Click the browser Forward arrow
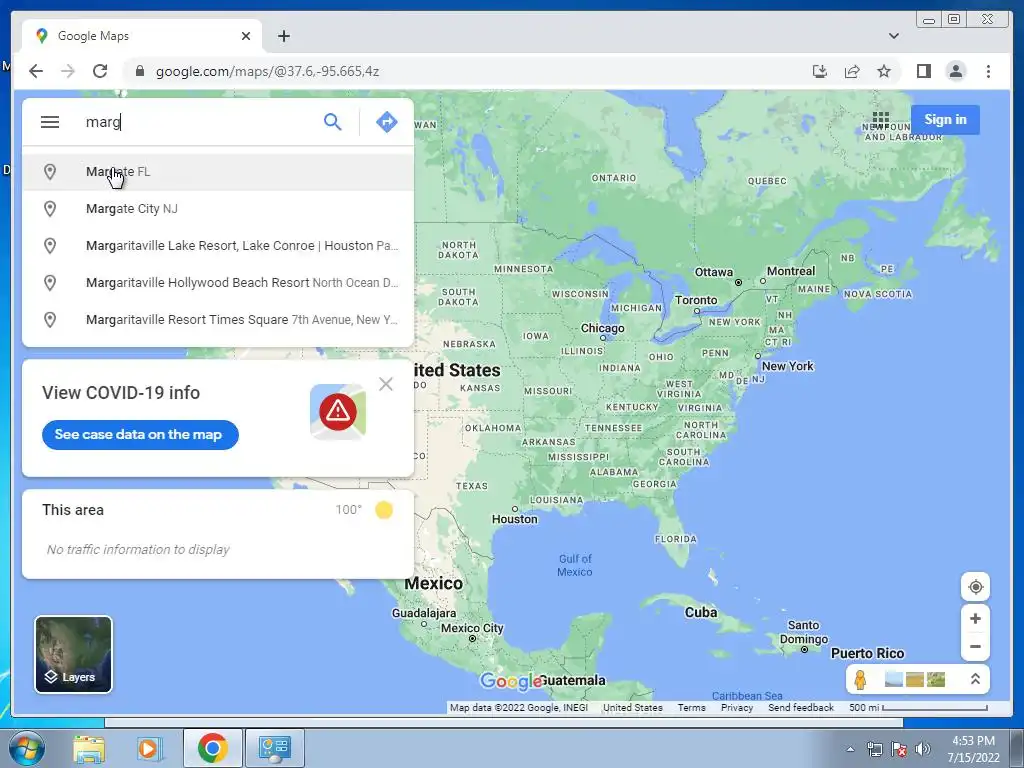This screenshot has width=1024, height=768. pyautogui.click(x=68, y=71)
